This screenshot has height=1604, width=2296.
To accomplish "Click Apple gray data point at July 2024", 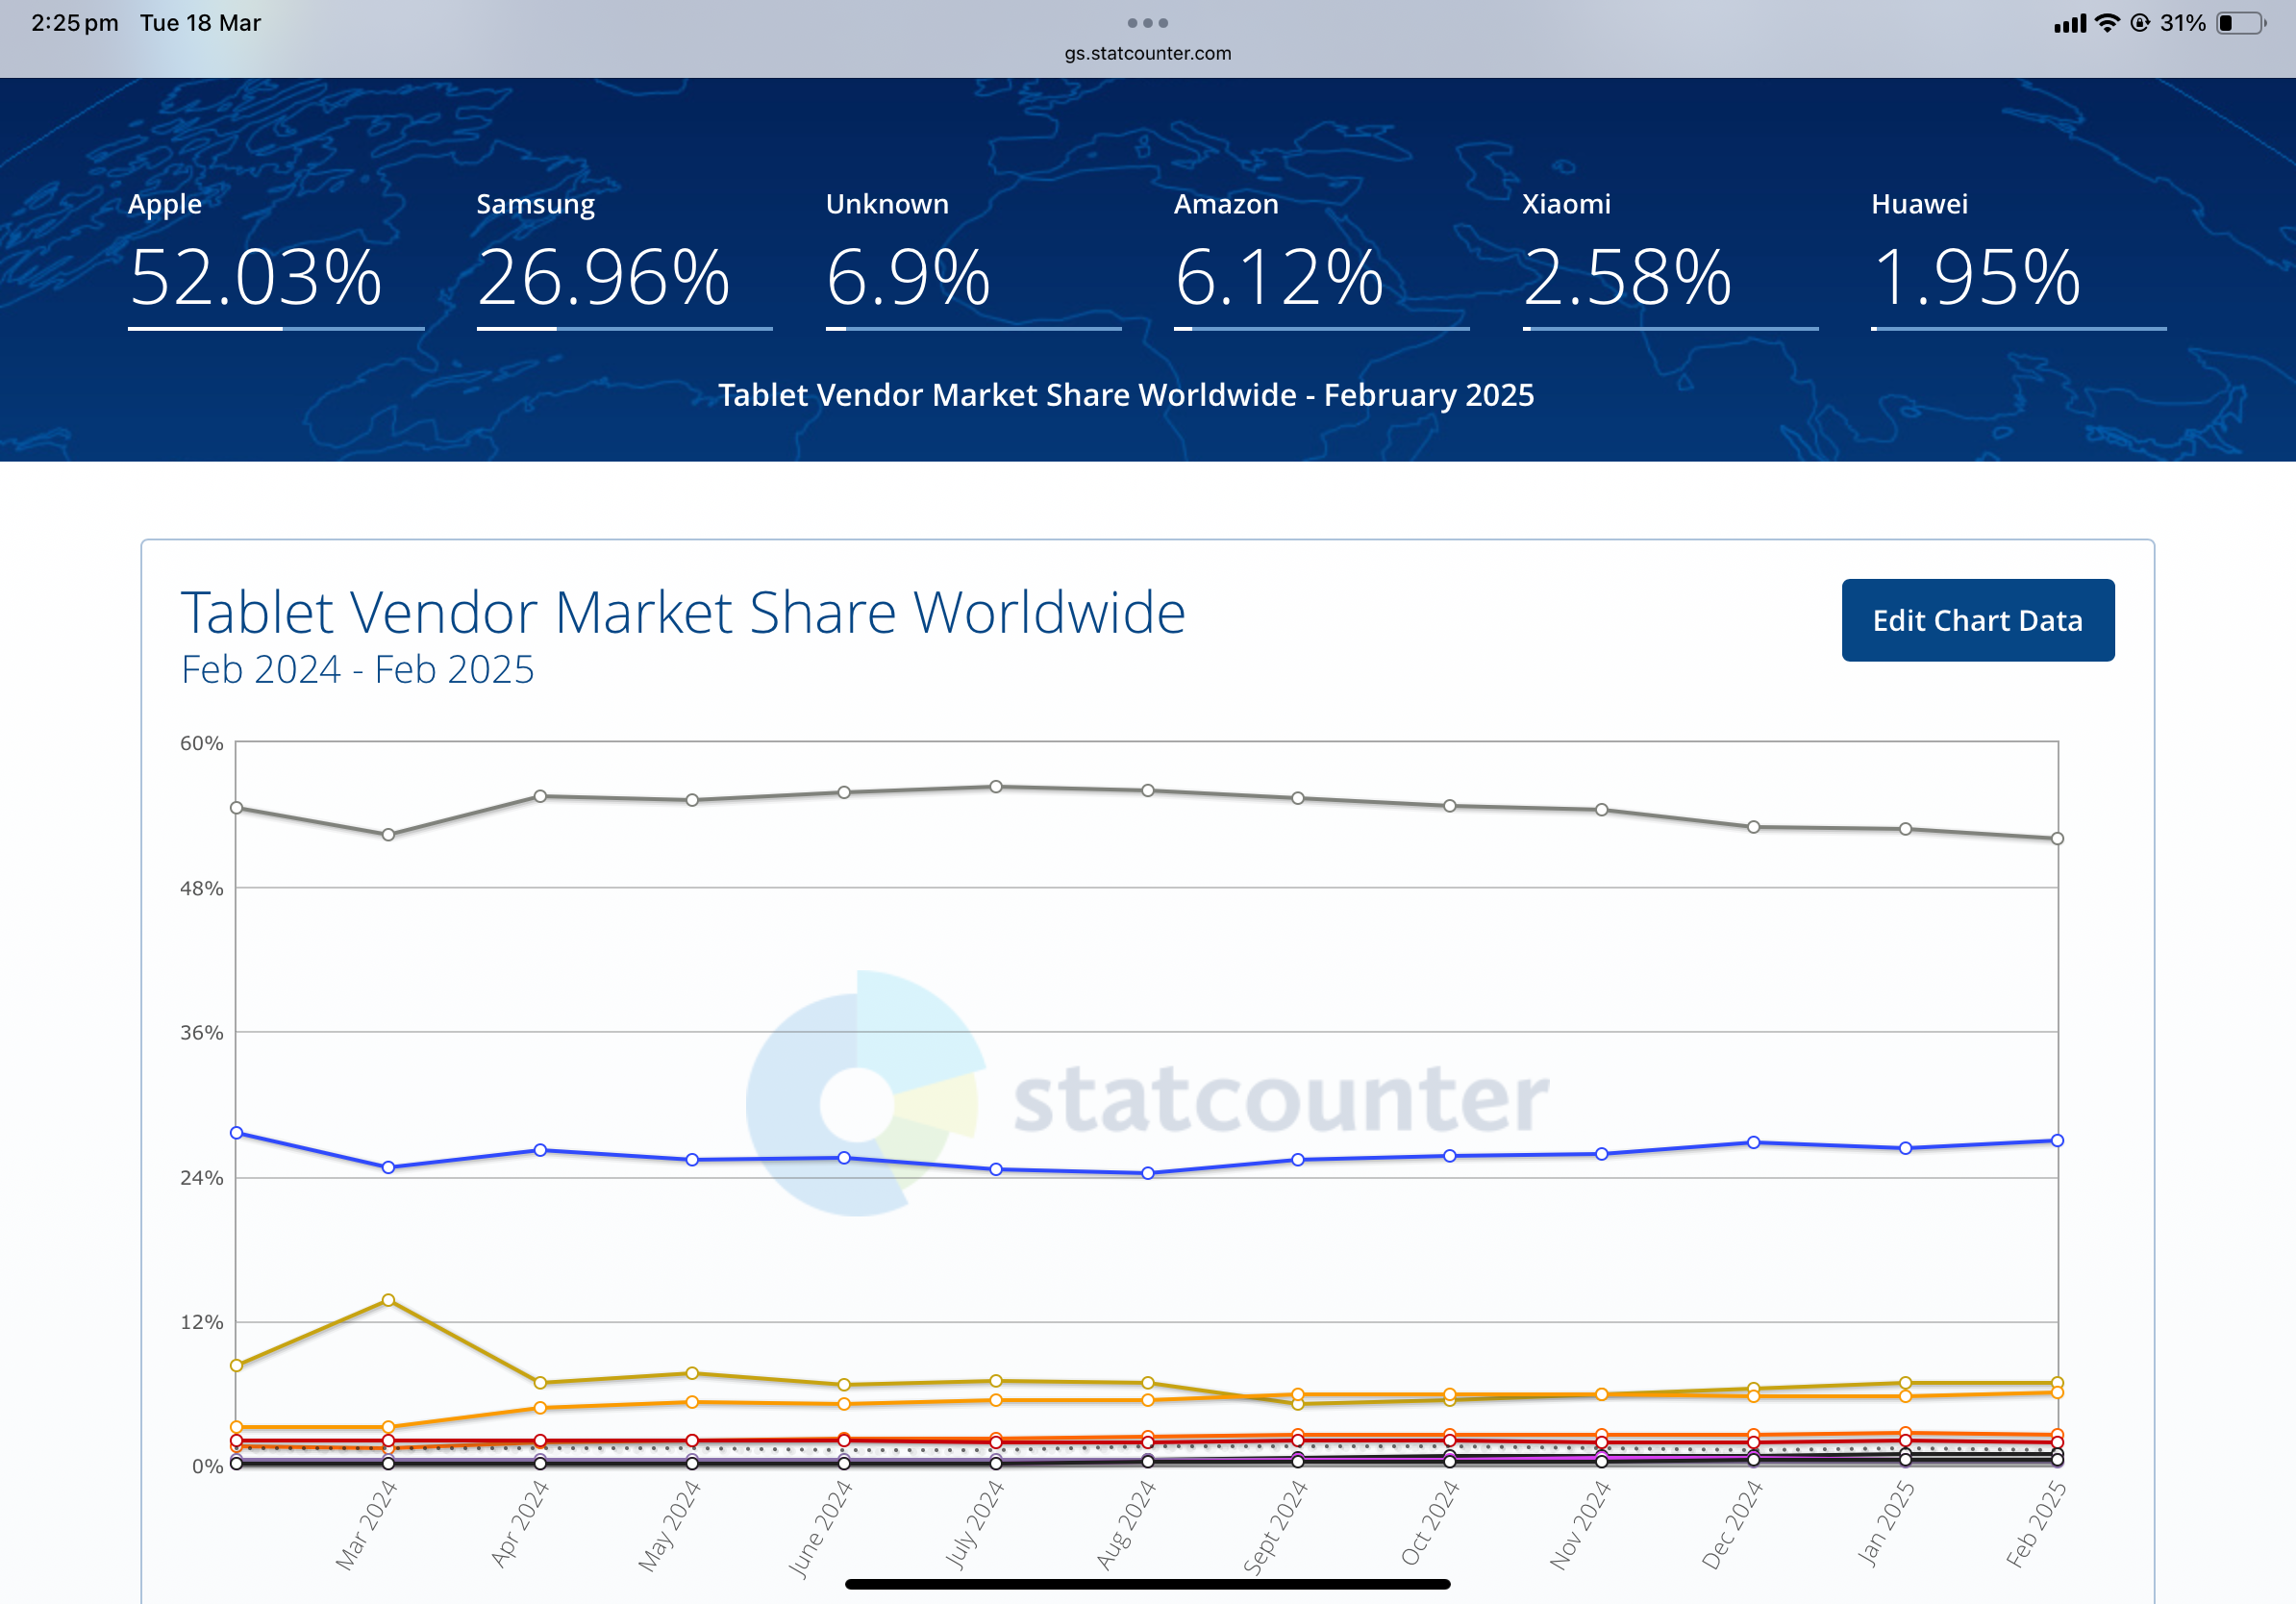I will click(996, 787).
